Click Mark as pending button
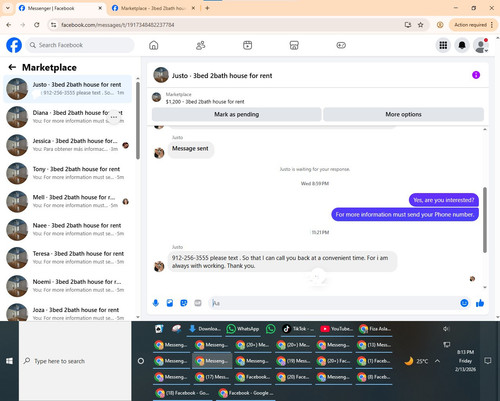500x401 pixels. [x=237, y=114]
